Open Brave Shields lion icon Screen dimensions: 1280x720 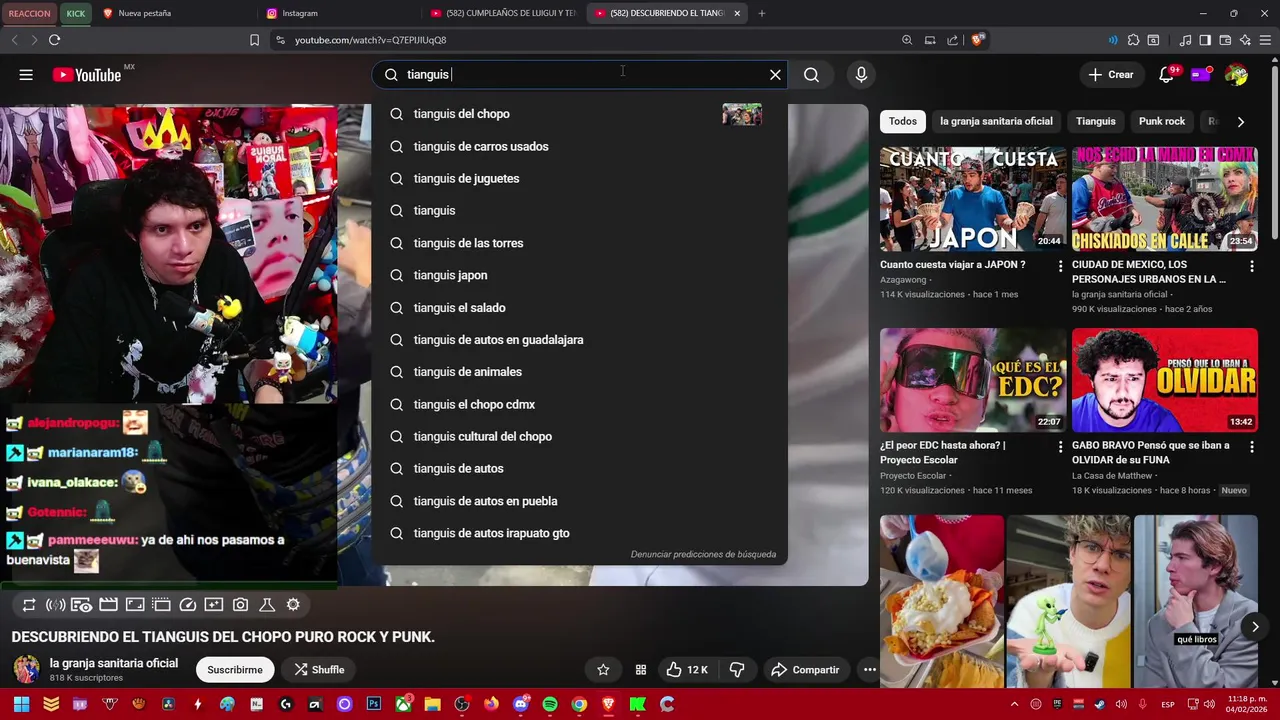click(978, 40)
